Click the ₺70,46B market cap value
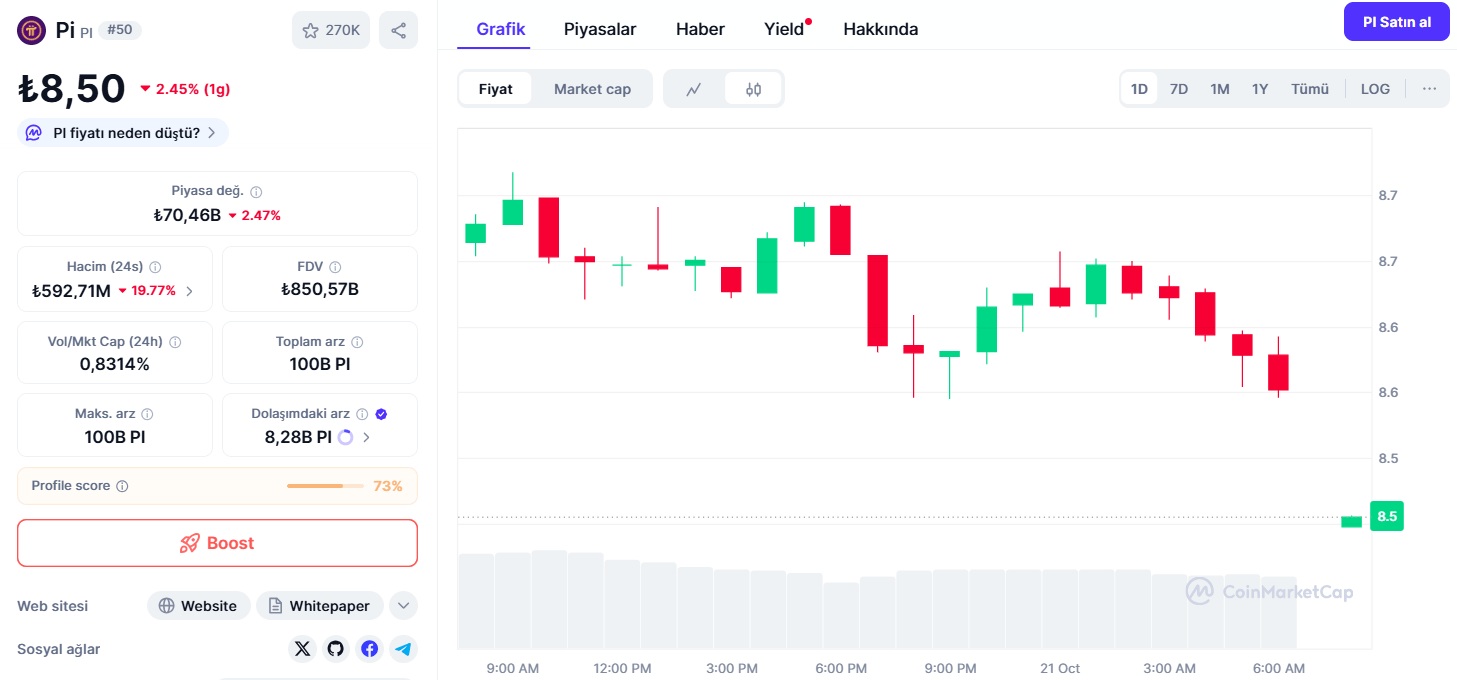Image resolution: width=1457 pixels, height=680 pixels. click(x=187, y=214)
